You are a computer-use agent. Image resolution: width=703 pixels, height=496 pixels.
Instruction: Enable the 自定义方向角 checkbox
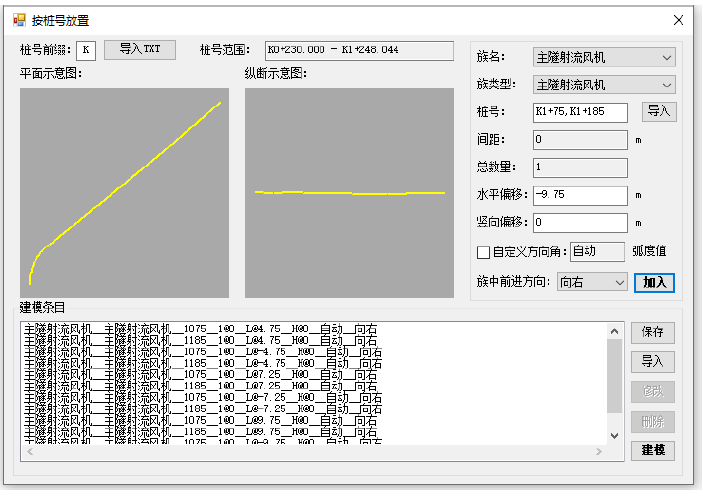tap(483, 252)
